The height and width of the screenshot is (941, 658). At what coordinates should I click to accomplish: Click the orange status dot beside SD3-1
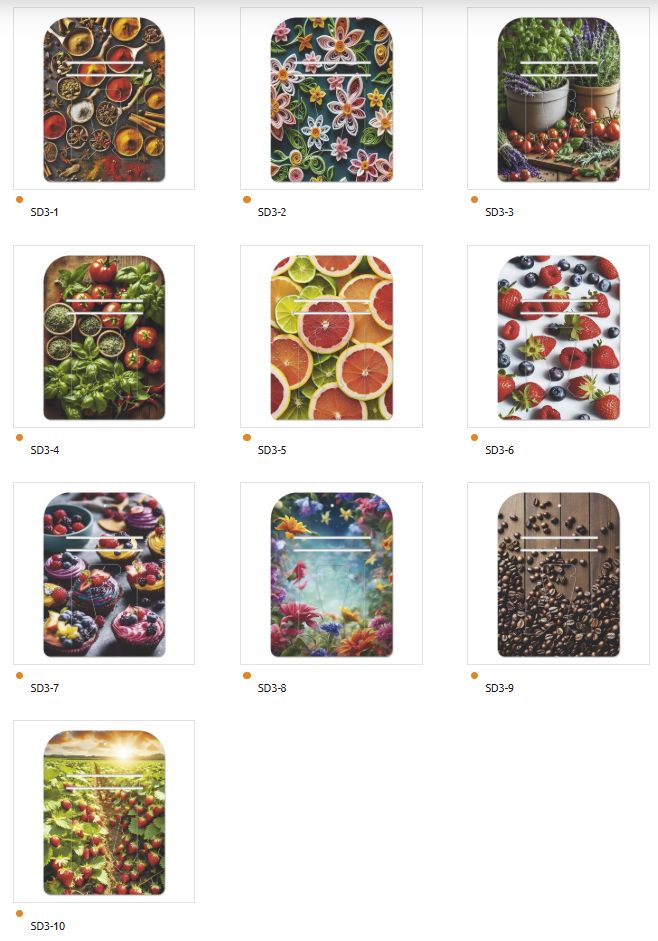click(x=19, y=199)
